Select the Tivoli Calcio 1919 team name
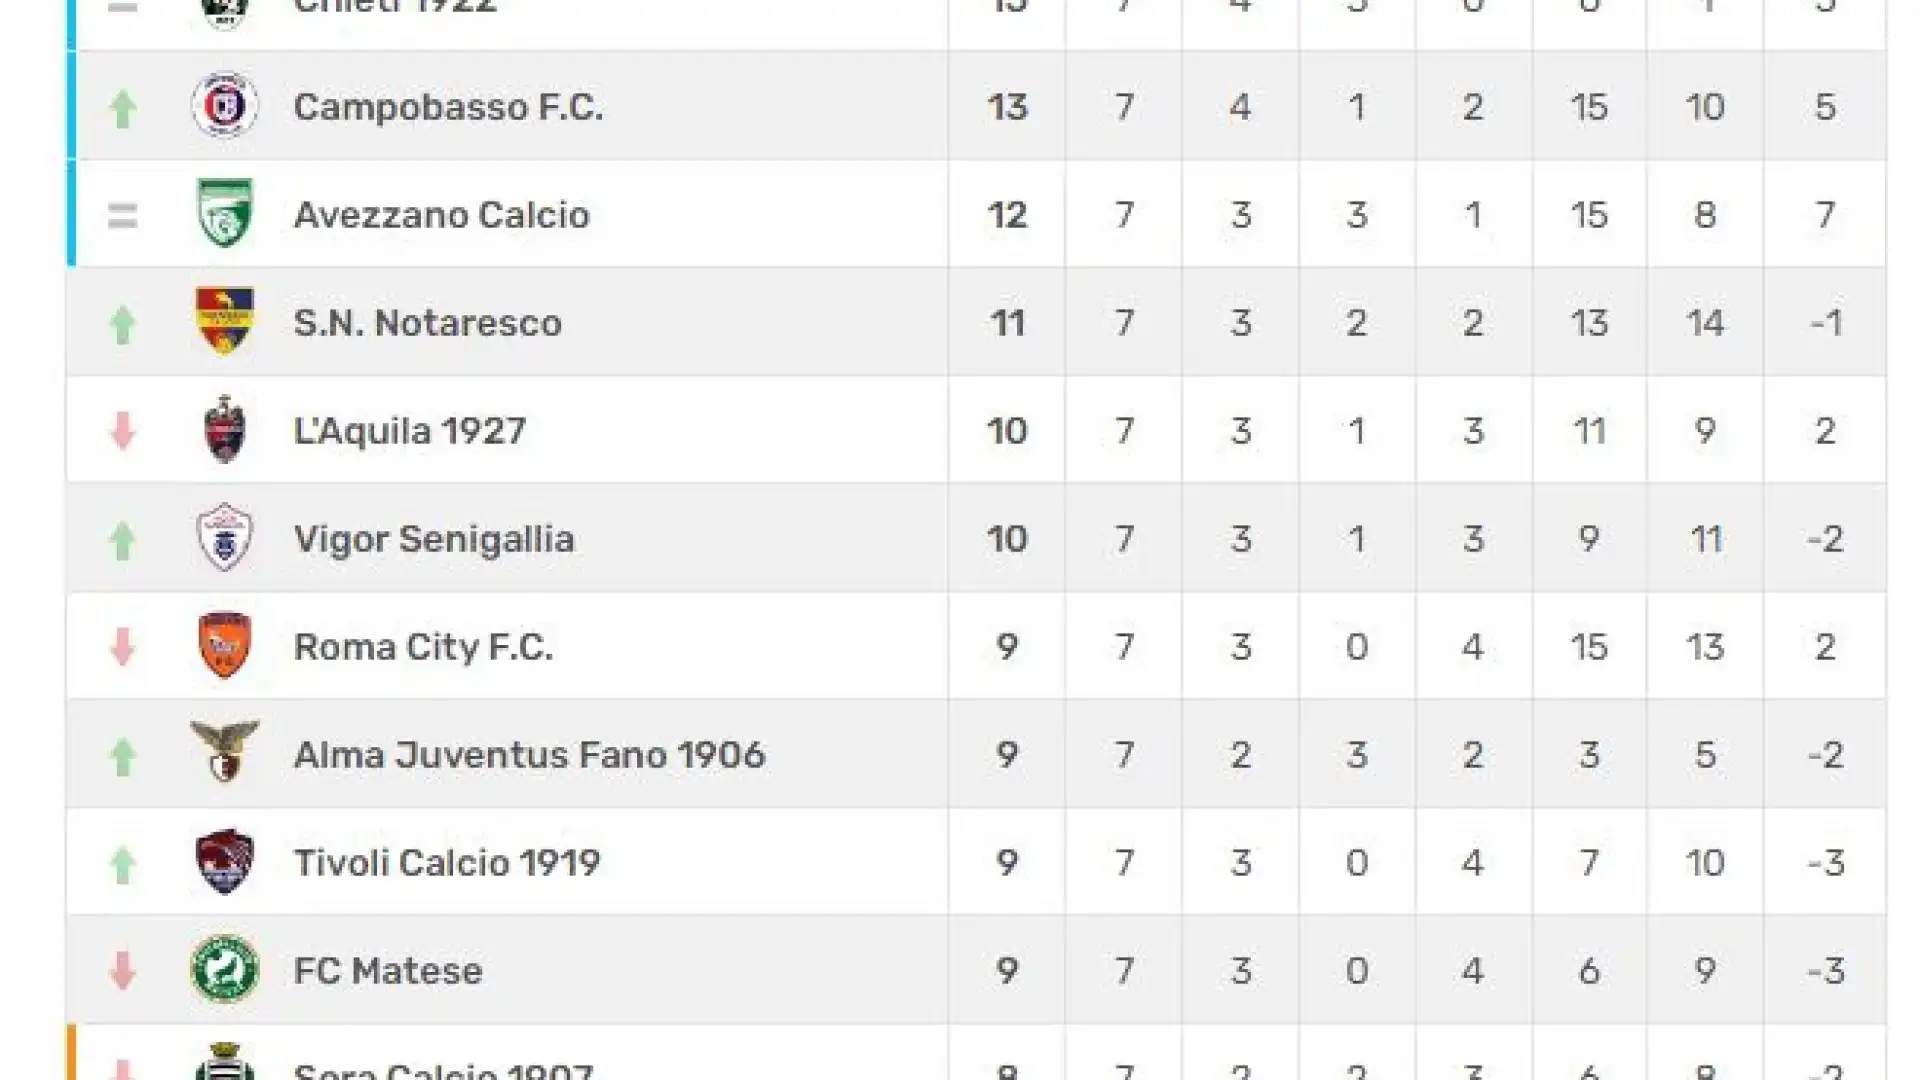This screenshot has height=1080, width=1920. pyautogui.click(x=446, y=863)
